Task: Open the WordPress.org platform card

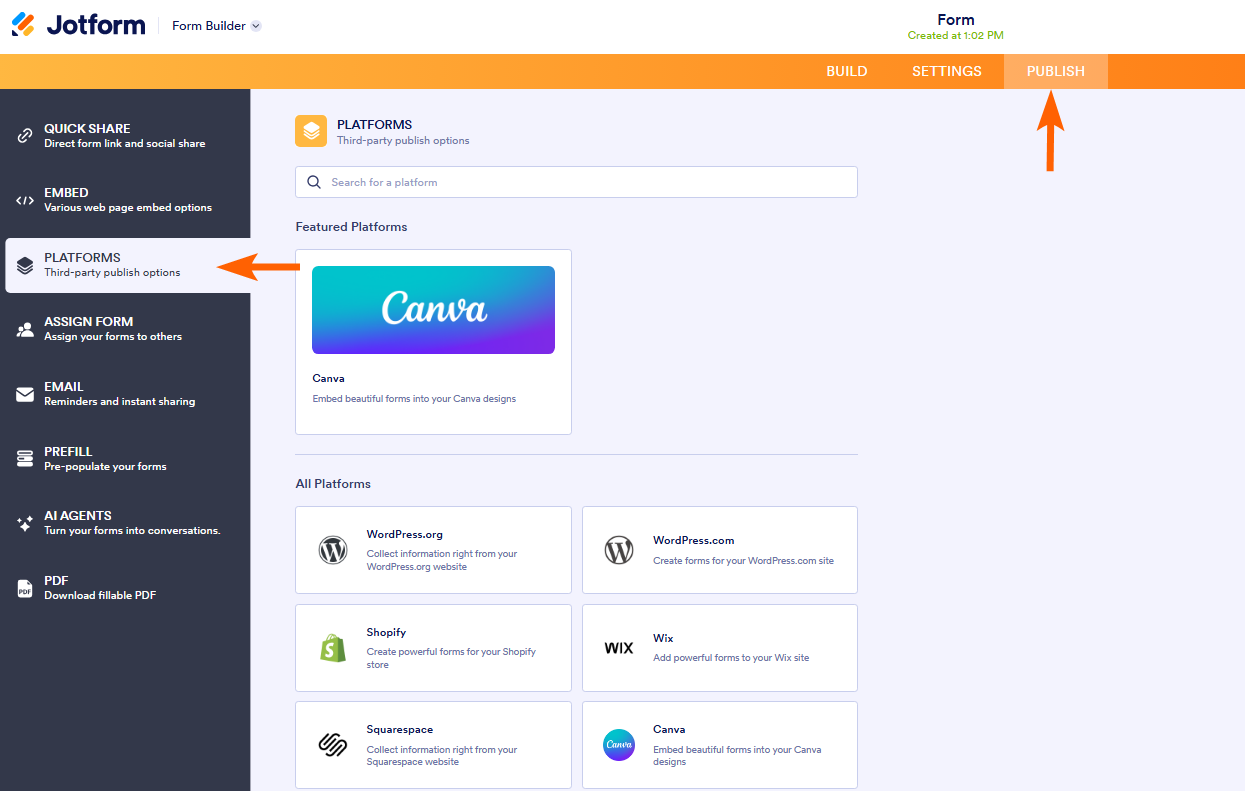Action: 433,549
